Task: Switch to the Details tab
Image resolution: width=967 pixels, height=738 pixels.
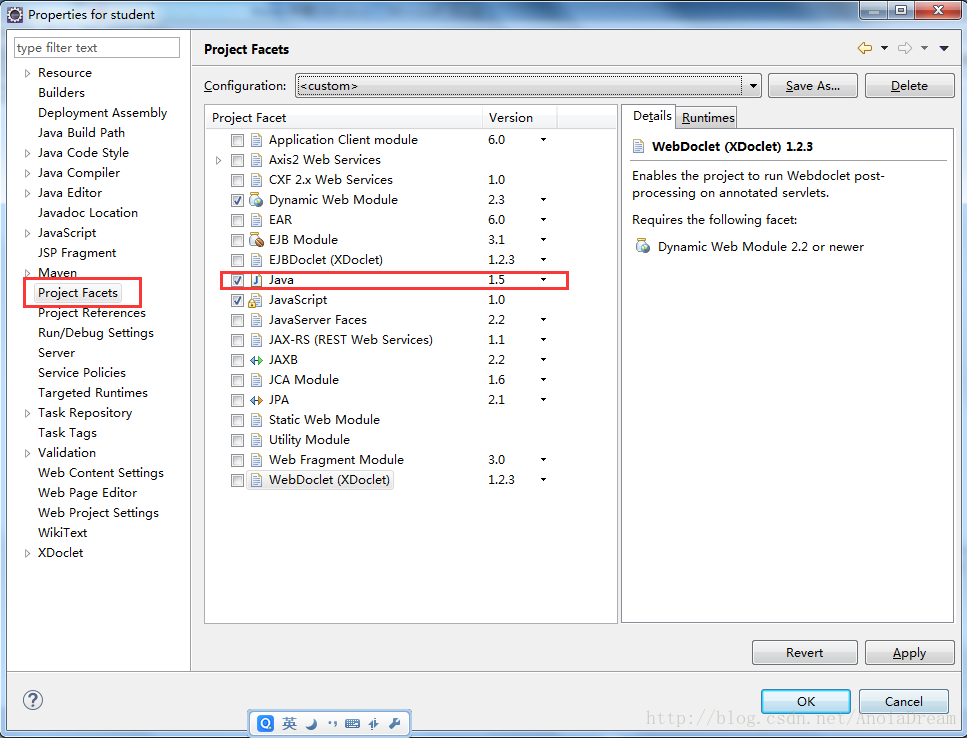Action: pyautogui.click(x=652, y=116)
